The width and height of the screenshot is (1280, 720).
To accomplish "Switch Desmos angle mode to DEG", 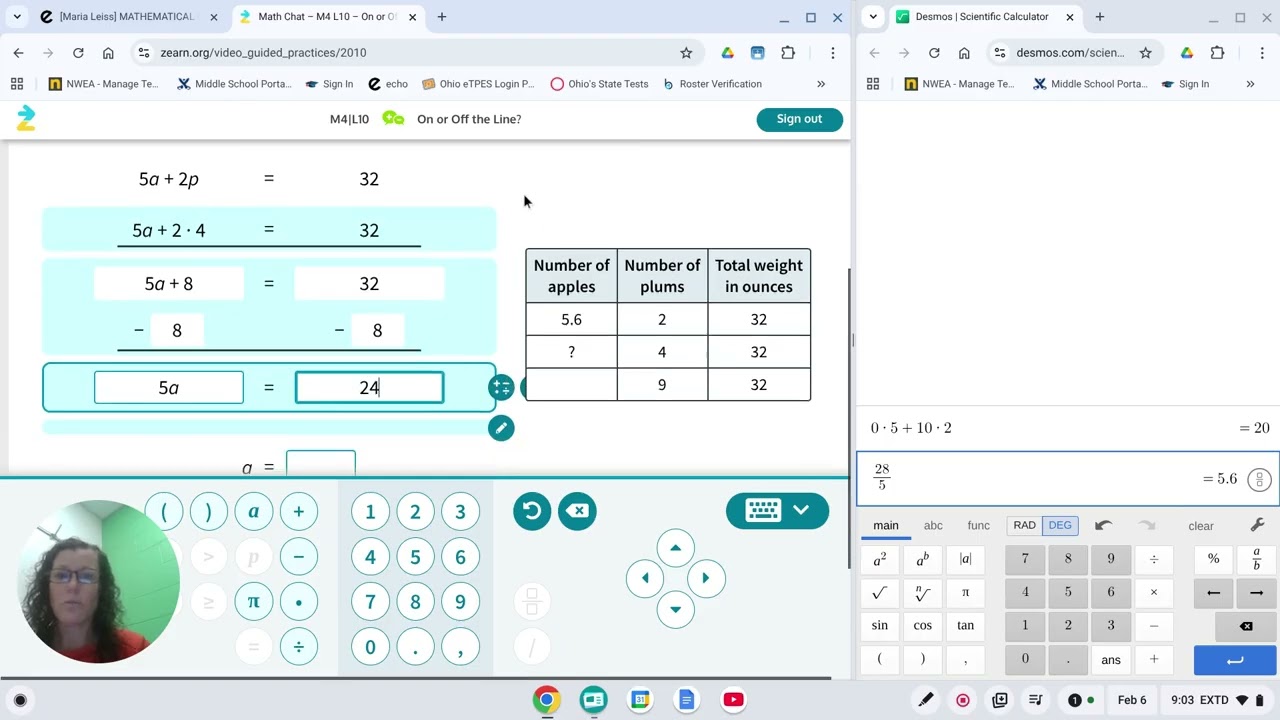I will (1060, 525).
